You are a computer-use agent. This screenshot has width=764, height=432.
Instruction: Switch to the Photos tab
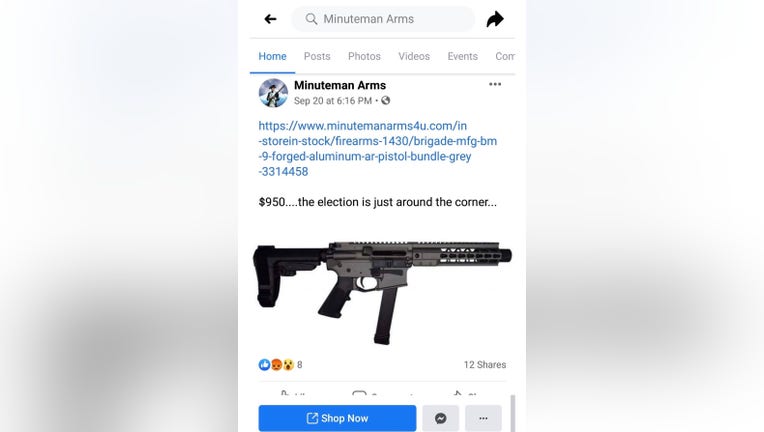tap(364, 56)
